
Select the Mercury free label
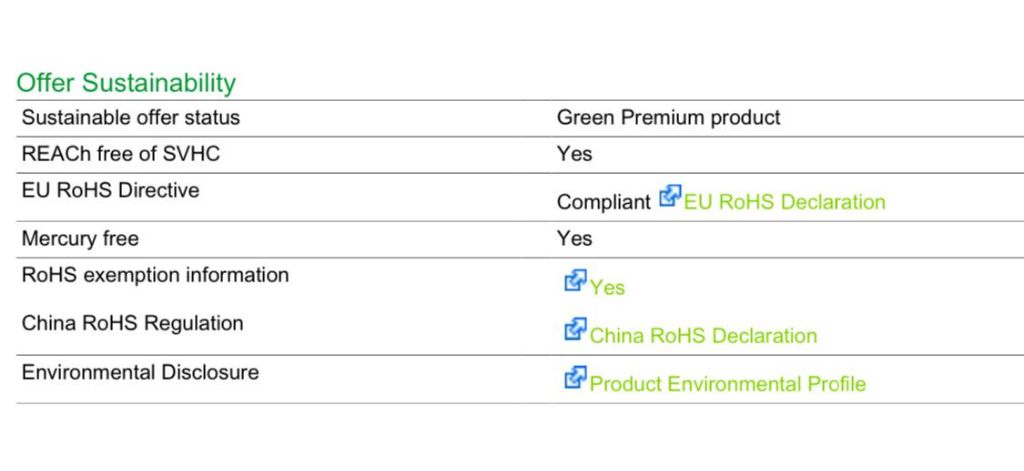(x=80, y=239)
